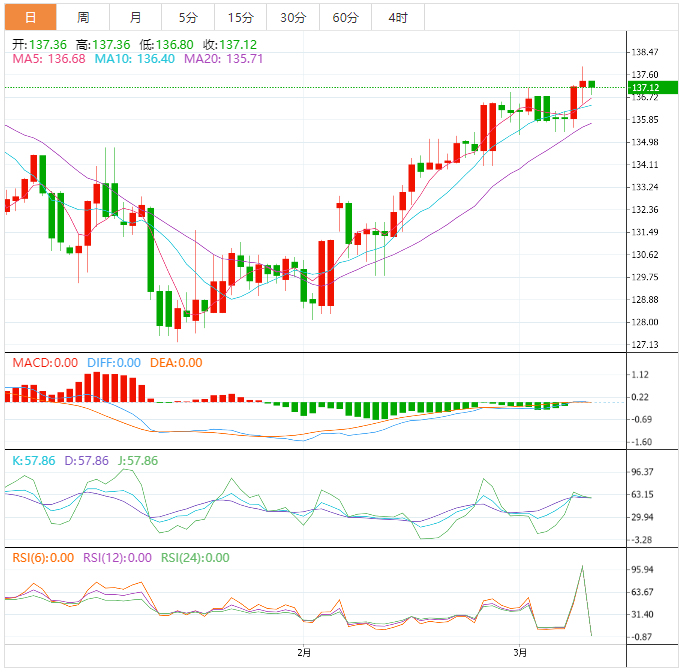Open the 15分 timeframe tab
This screenshot has height=671, width=685.
pyautogui.click(x=240, y=17)
